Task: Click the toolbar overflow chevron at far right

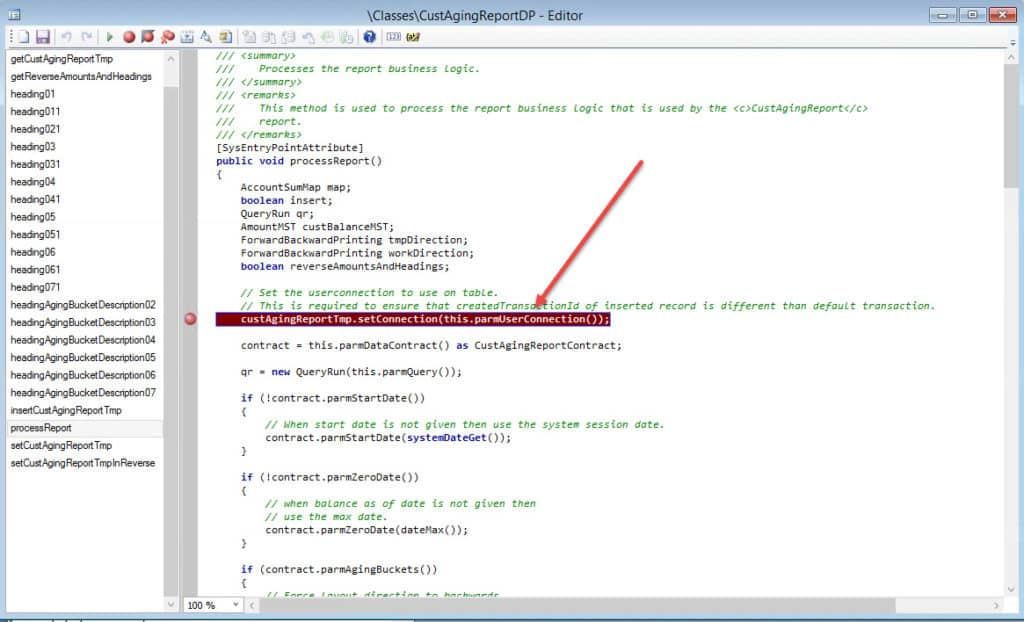Action: coord(1013,42)
